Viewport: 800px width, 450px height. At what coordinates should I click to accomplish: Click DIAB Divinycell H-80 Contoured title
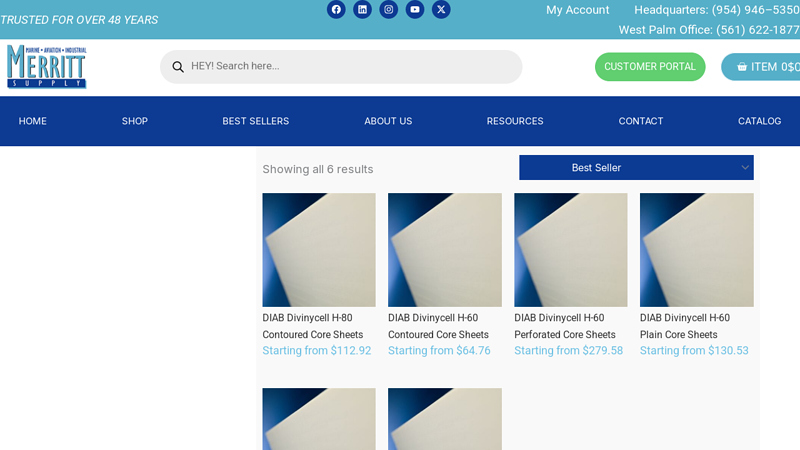313,326
